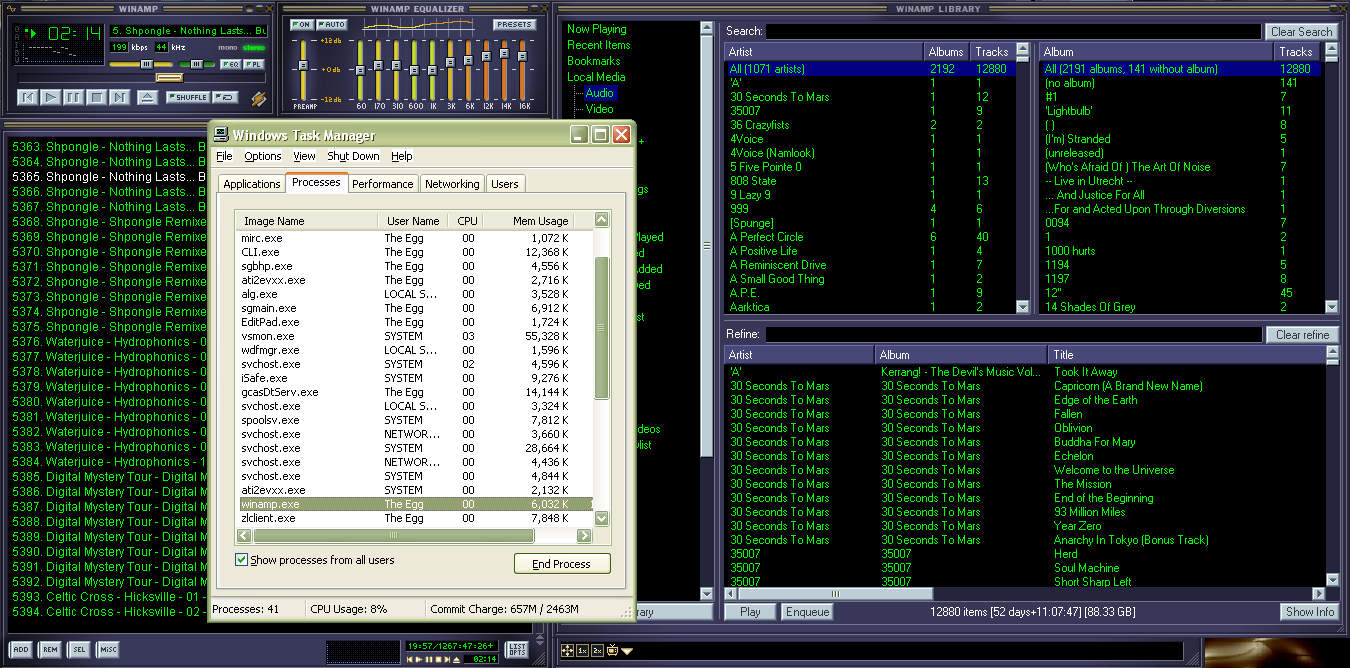
Task: Click the Enqueue button in library
Action: [x=807, y=612]
